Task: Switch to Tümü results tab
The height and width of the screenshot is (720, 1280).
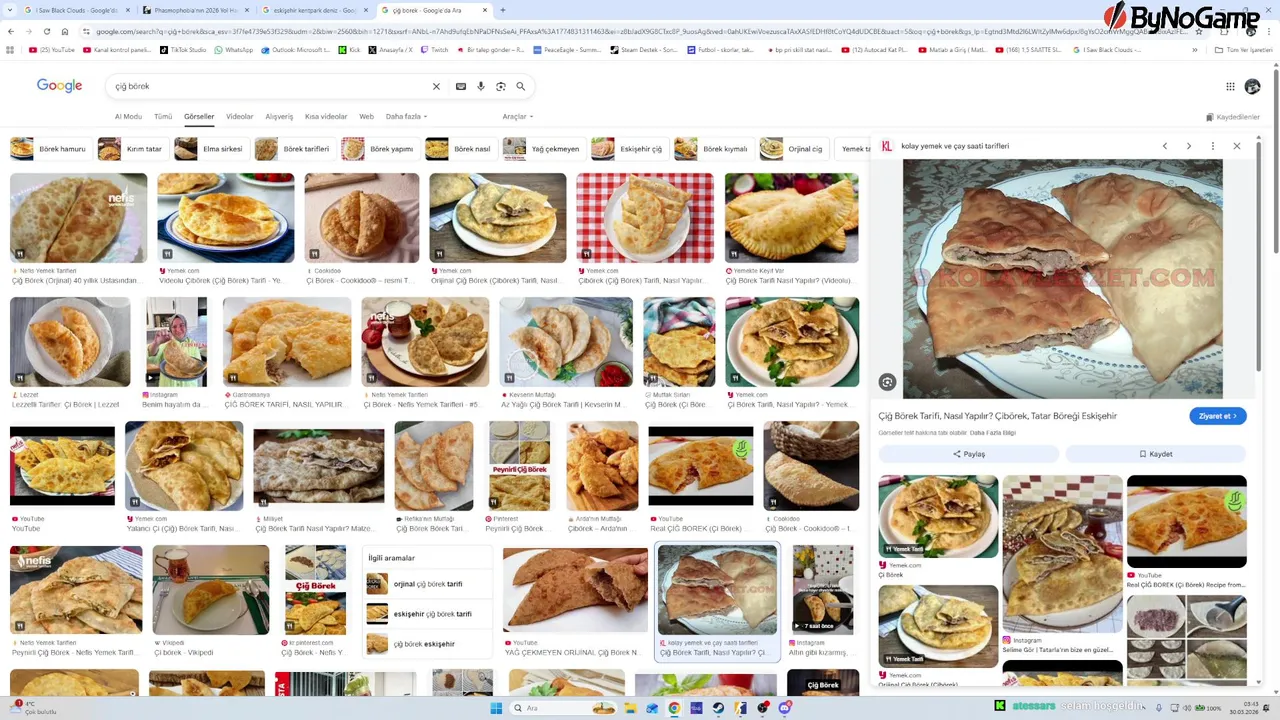Action: click(163, 117)
